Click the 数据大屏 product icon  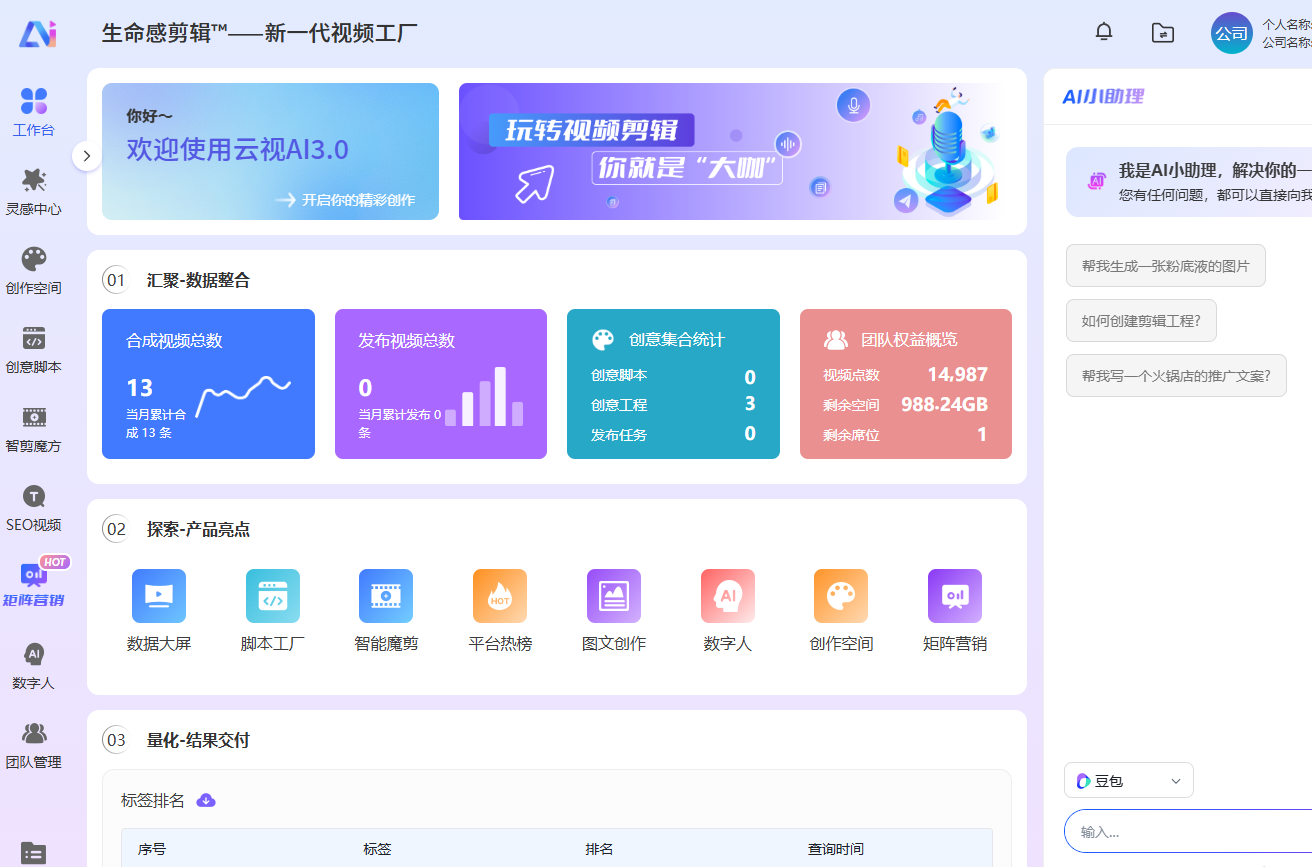point(158,595)
